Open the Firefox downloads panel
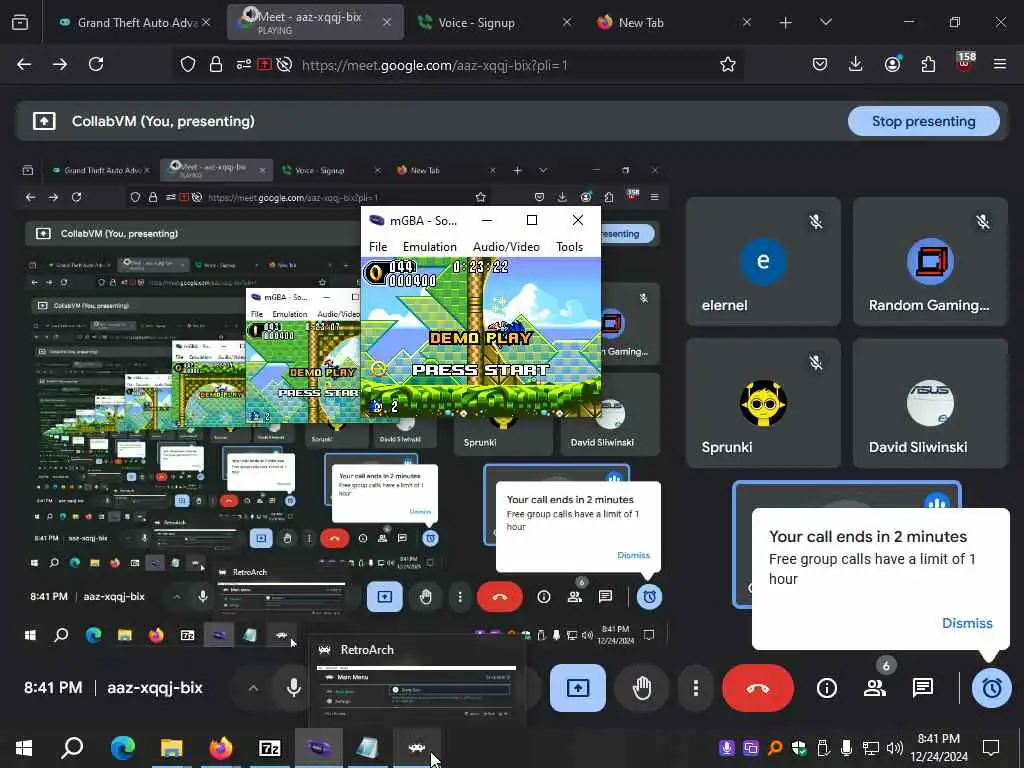 (856, 64)
